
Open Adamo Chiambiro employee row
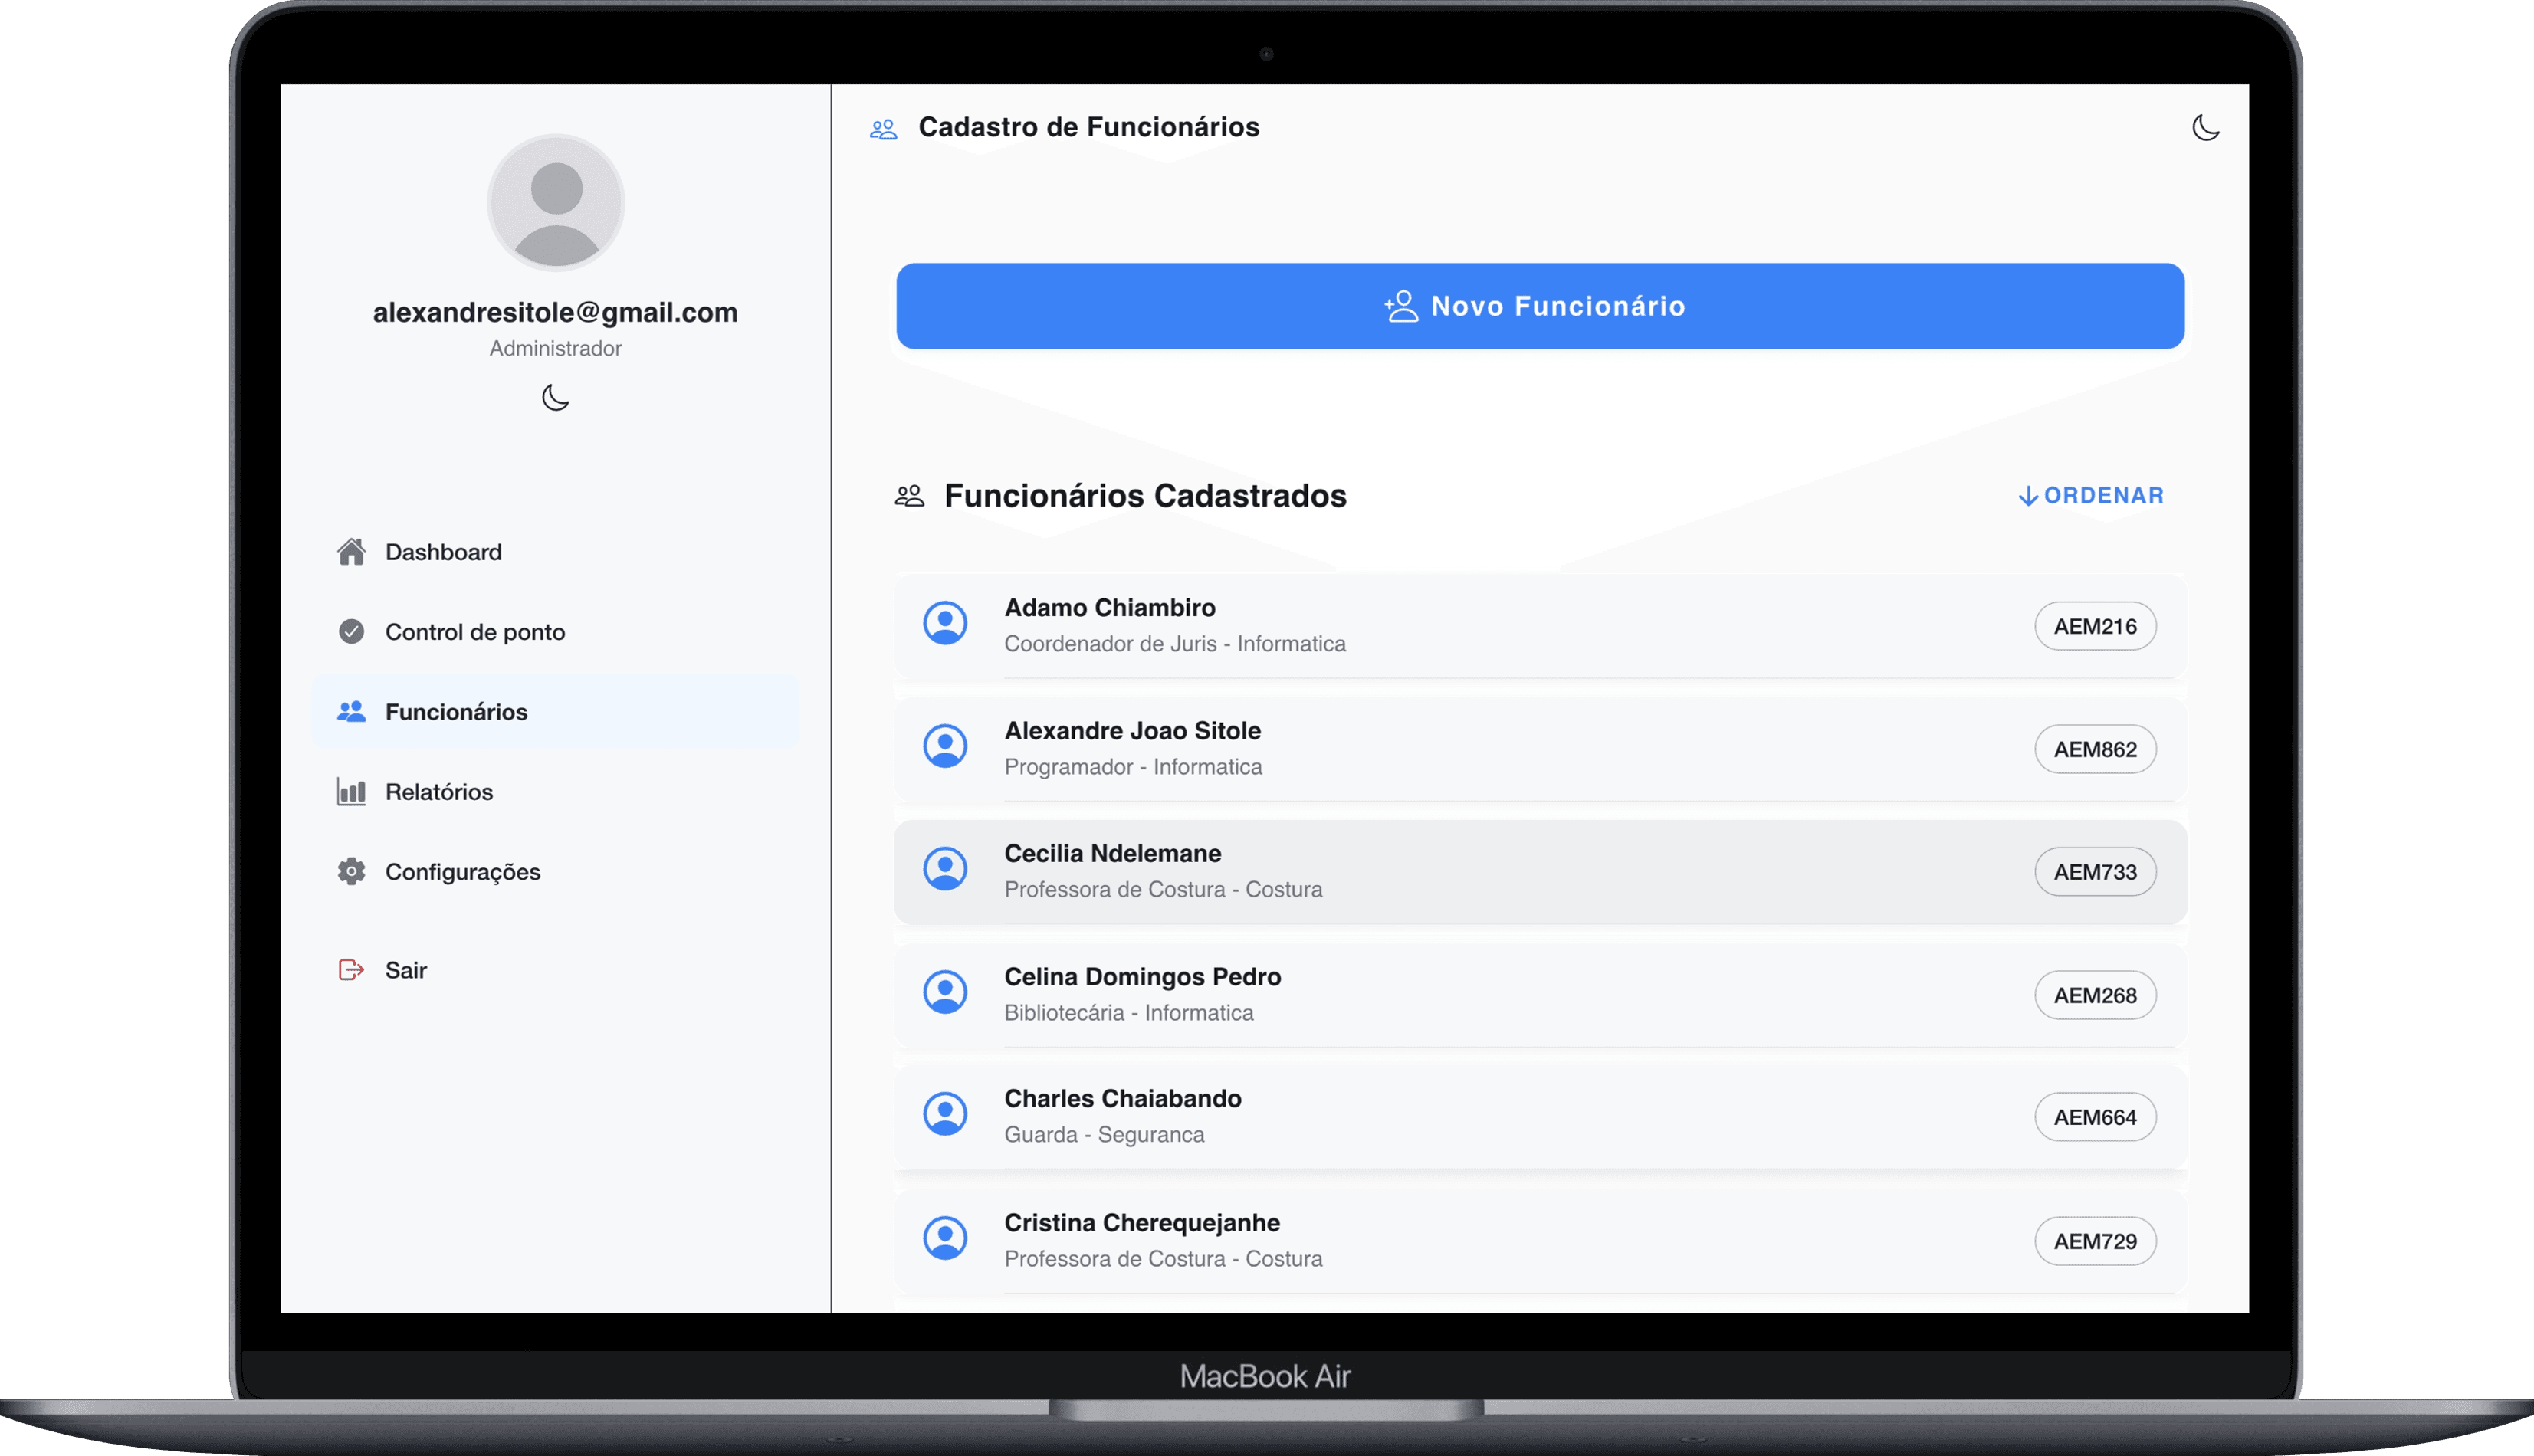point(1540,625)
